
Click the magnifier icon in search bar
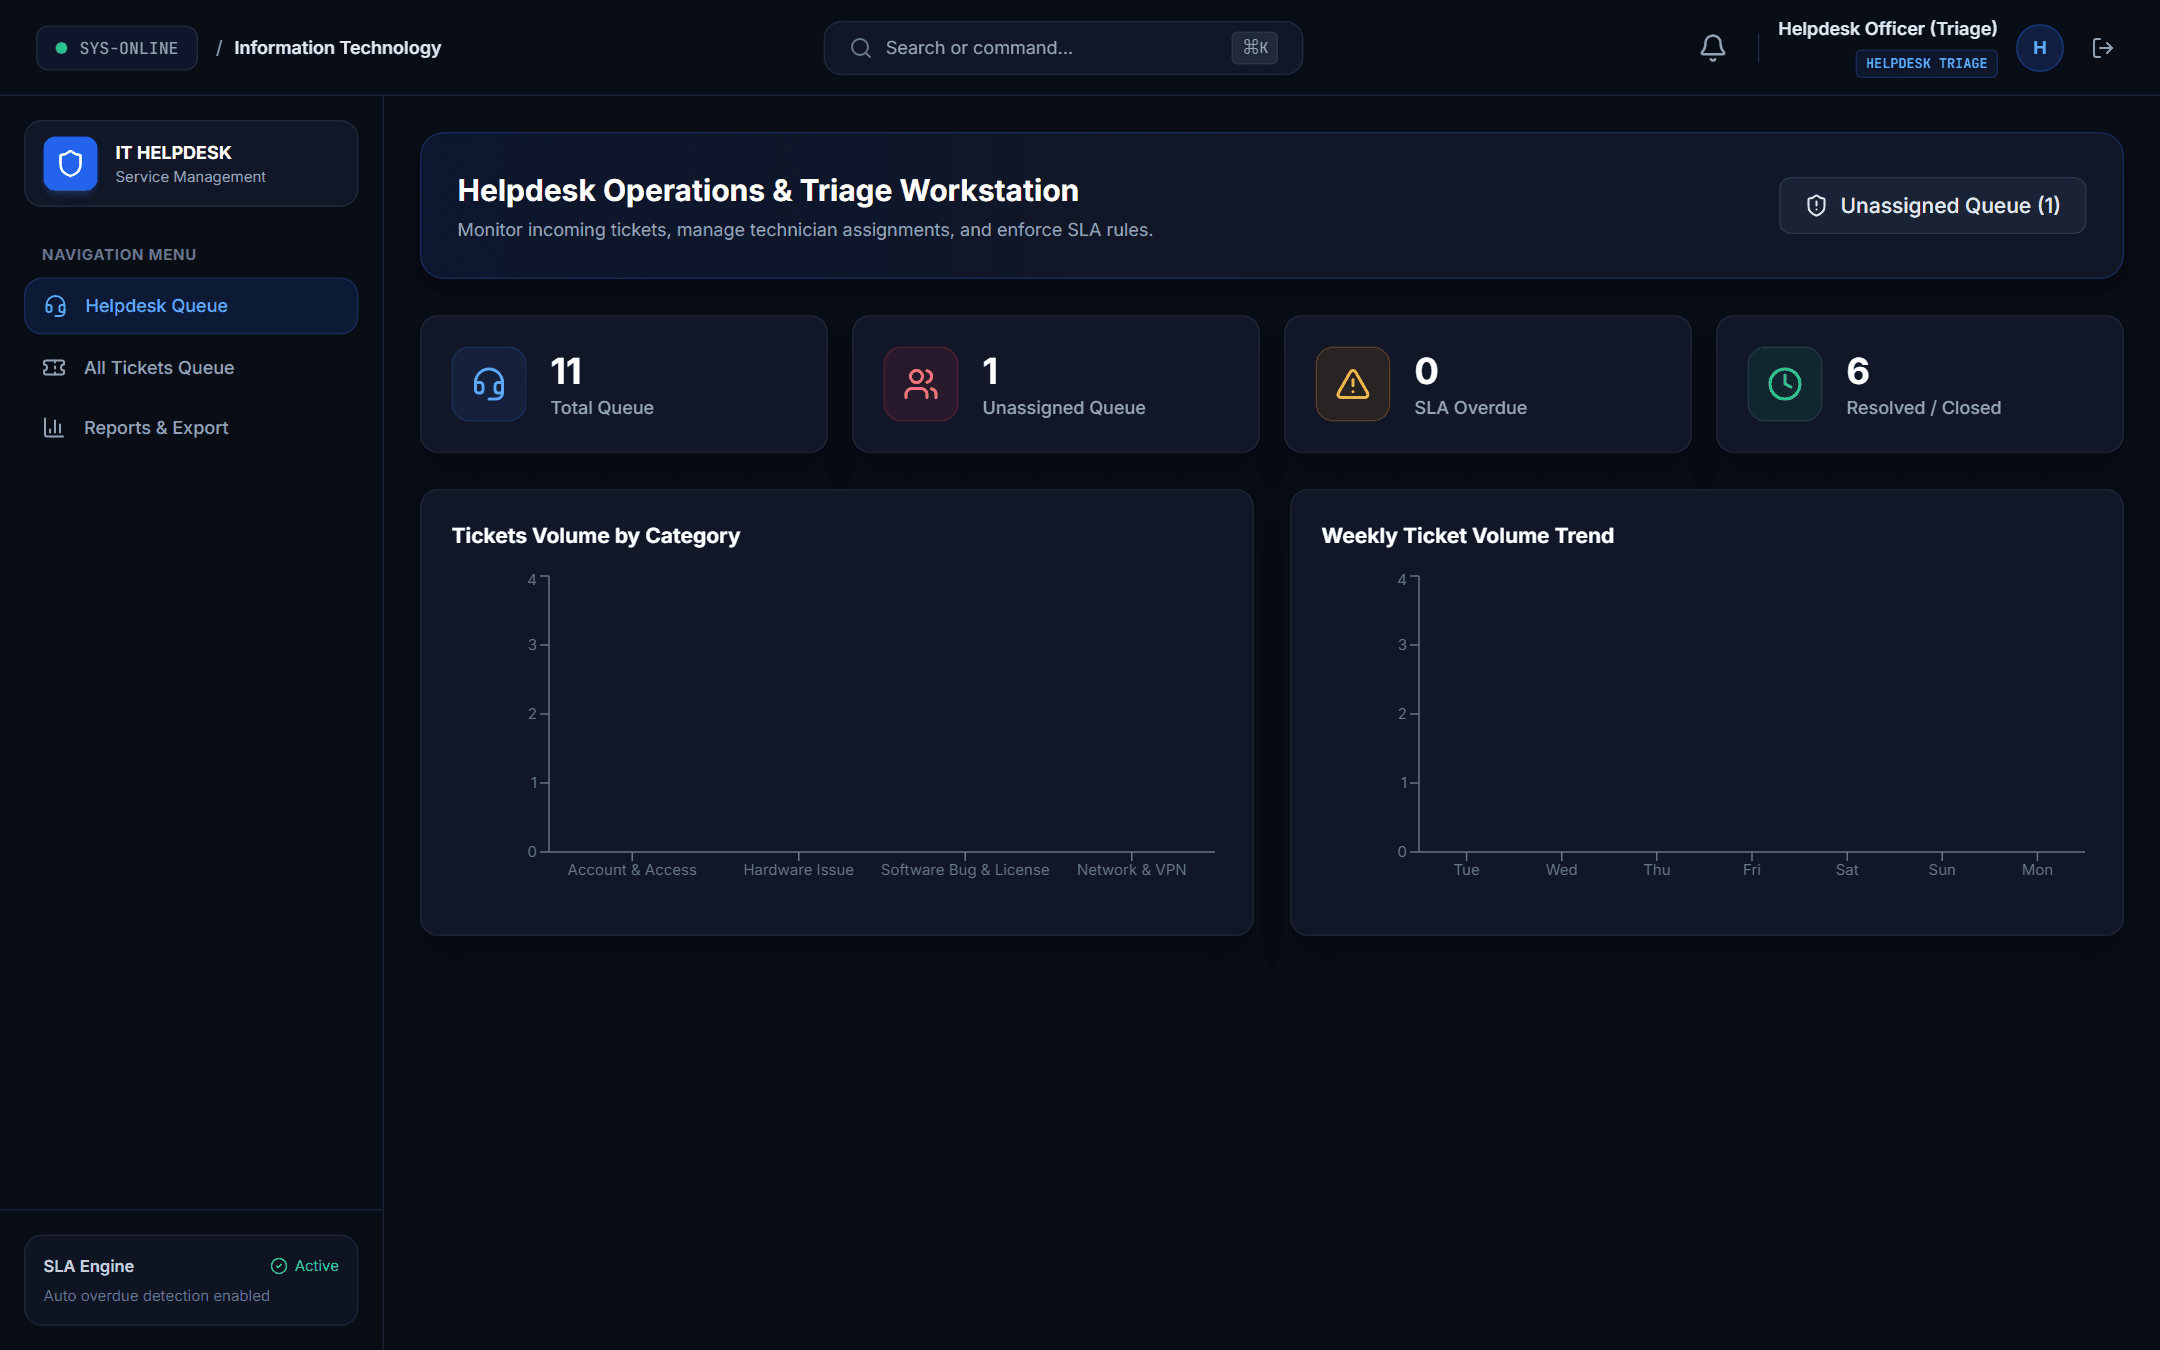[860, 48]
